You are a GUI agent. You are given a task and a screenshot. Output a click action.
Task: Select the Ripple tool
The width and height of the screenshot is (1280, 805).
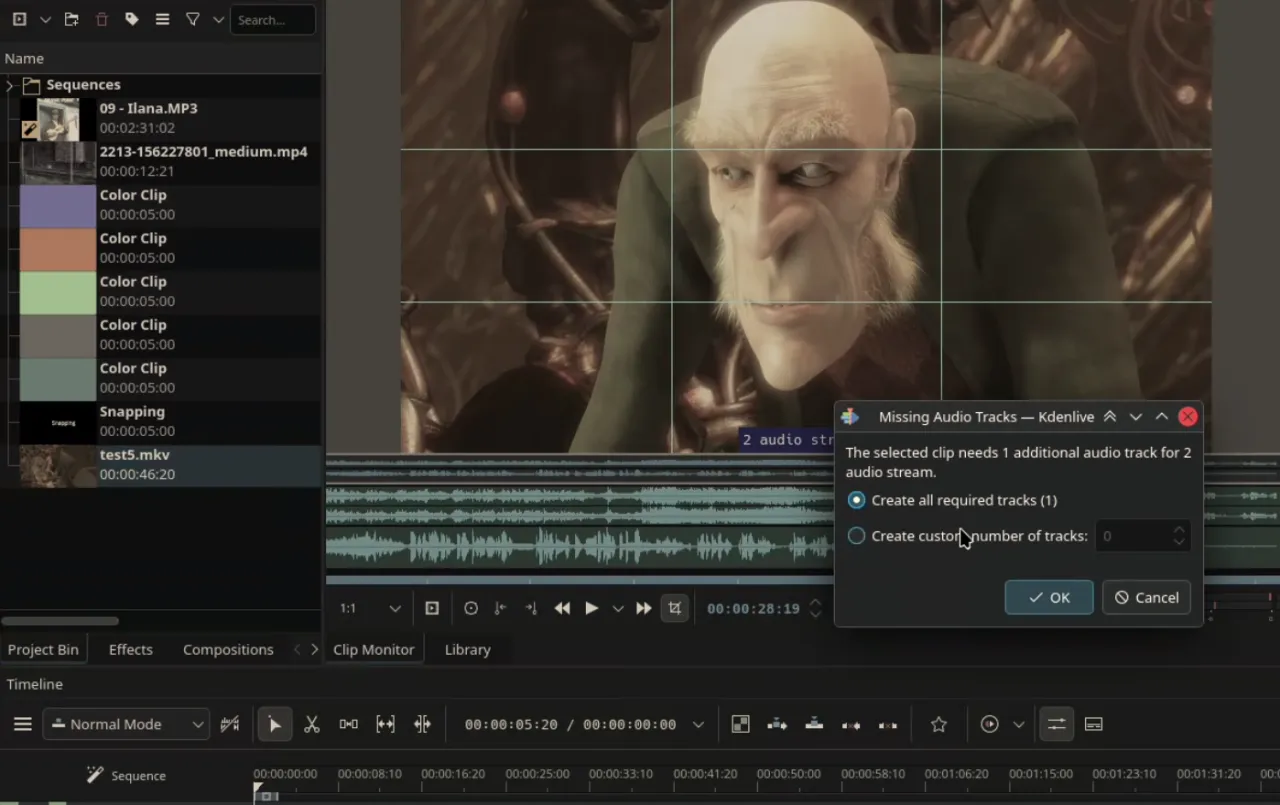tap(422, 724)
